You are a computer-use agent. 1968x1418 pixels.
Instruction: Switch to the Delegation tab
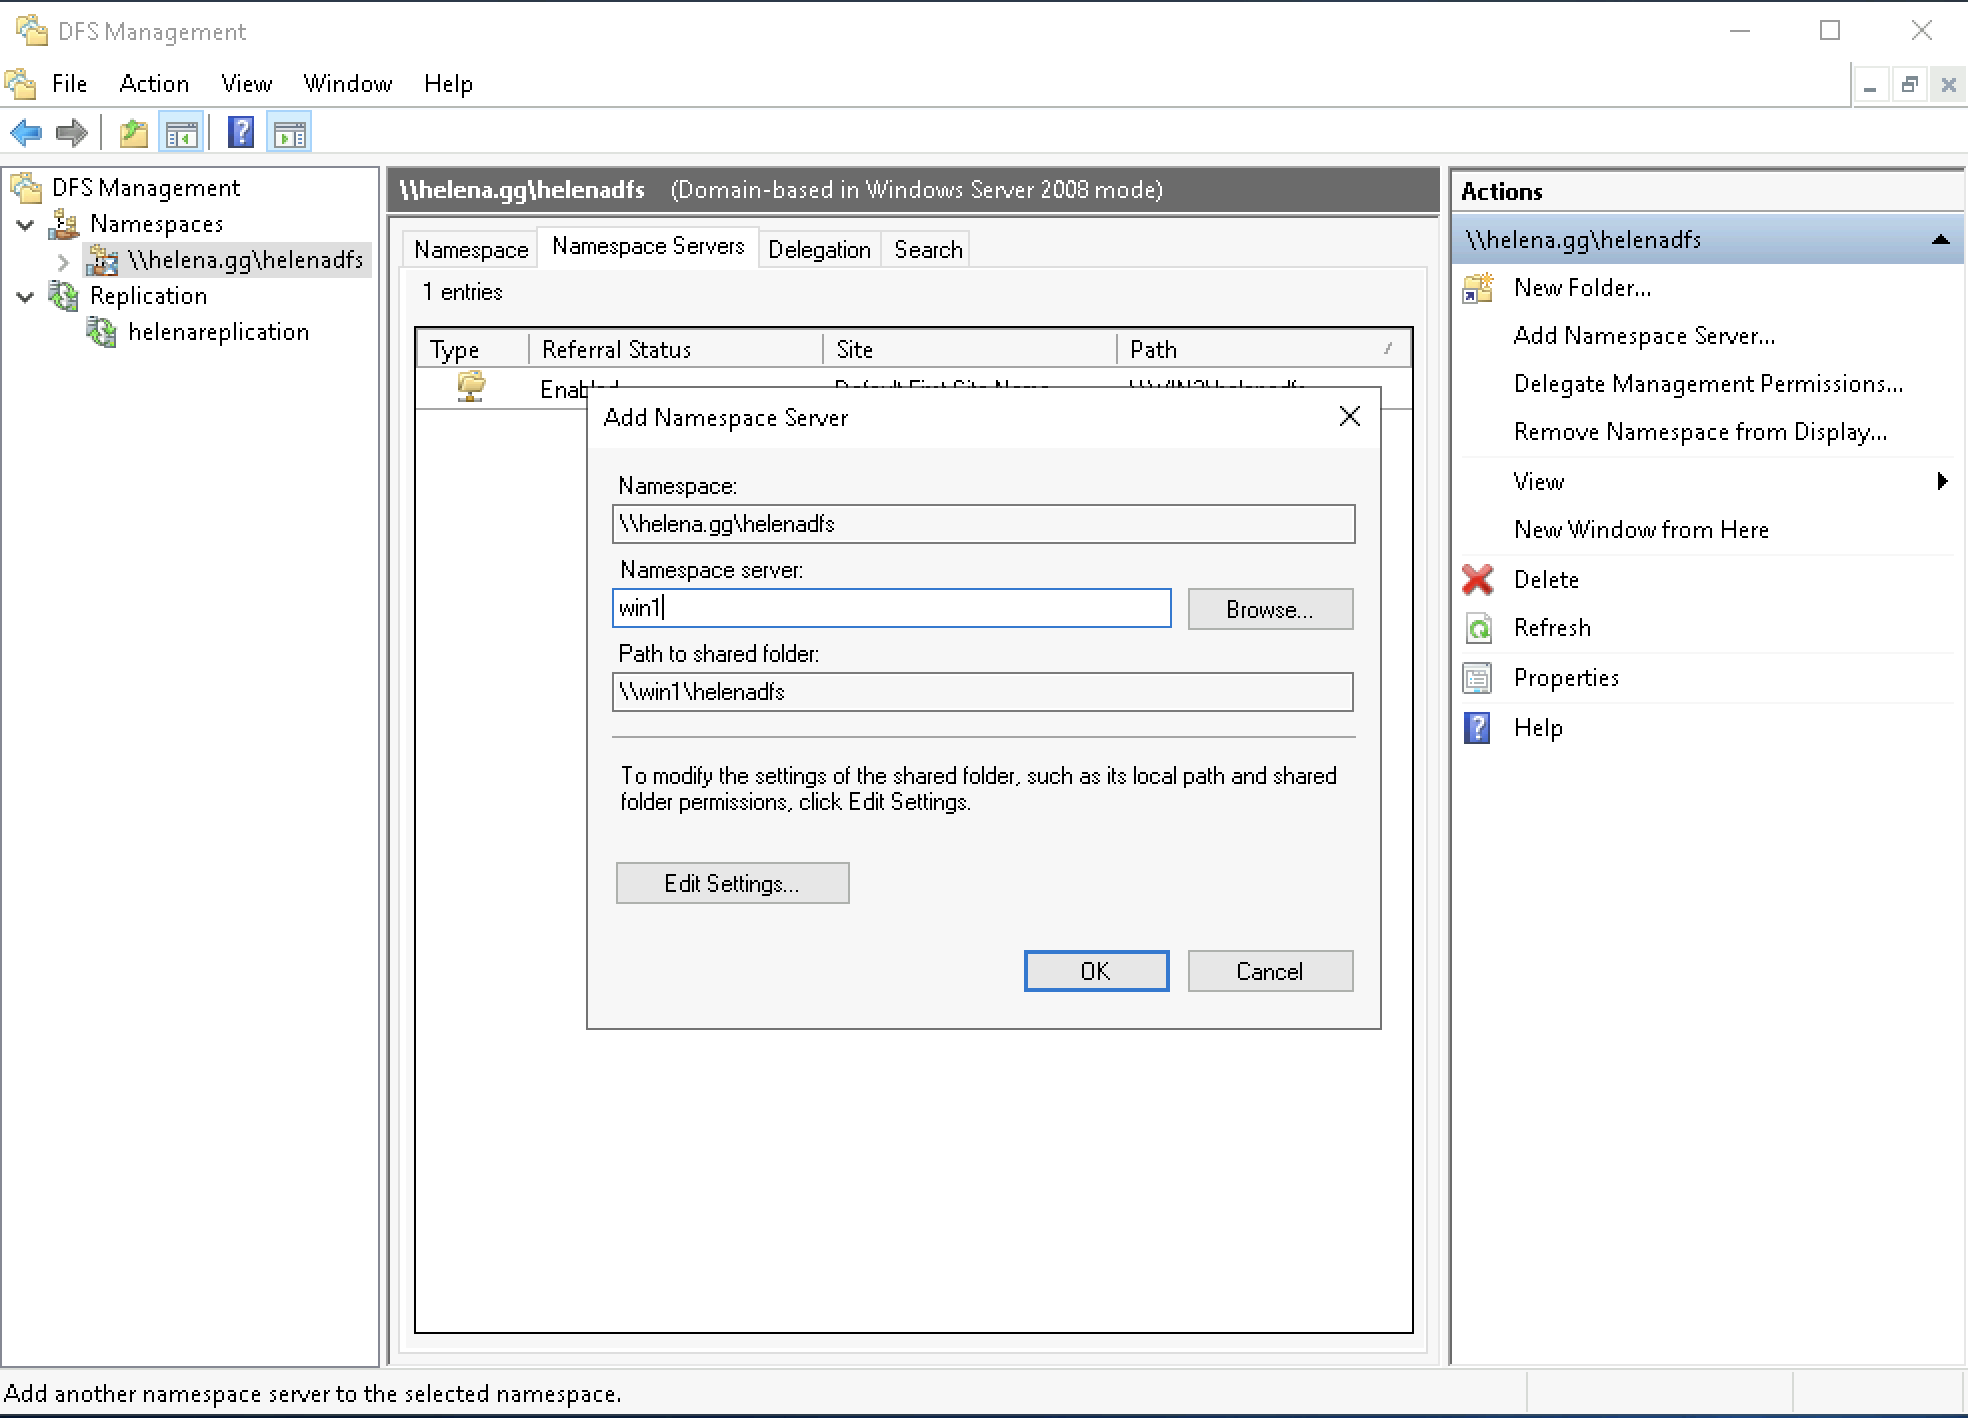click(x=819, y=250)
